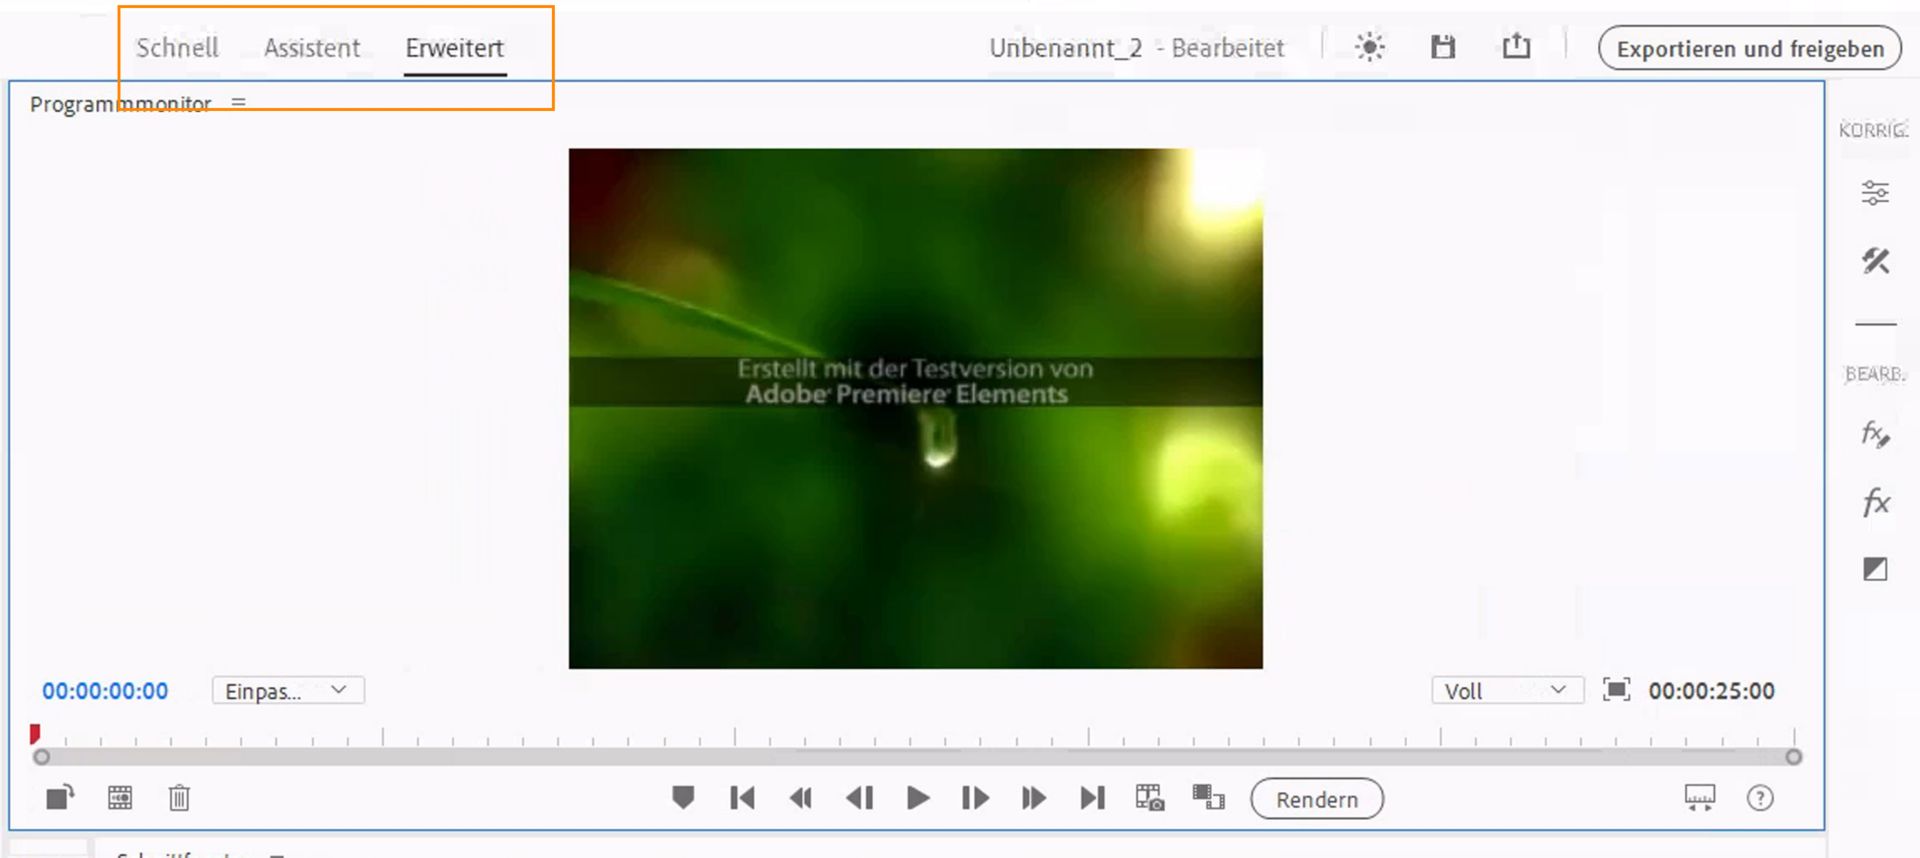Screen dimensions: 1920x858
Task: Open the Voll quality dropdown
Action: 1507,691
